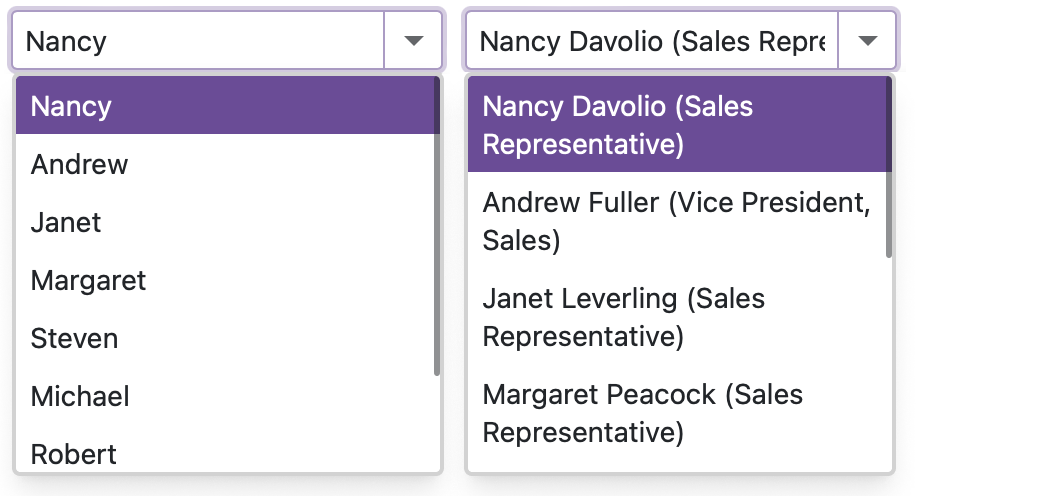
Task: Select Janet Leverling (Sales Representative) option
Action: point(676,317)
